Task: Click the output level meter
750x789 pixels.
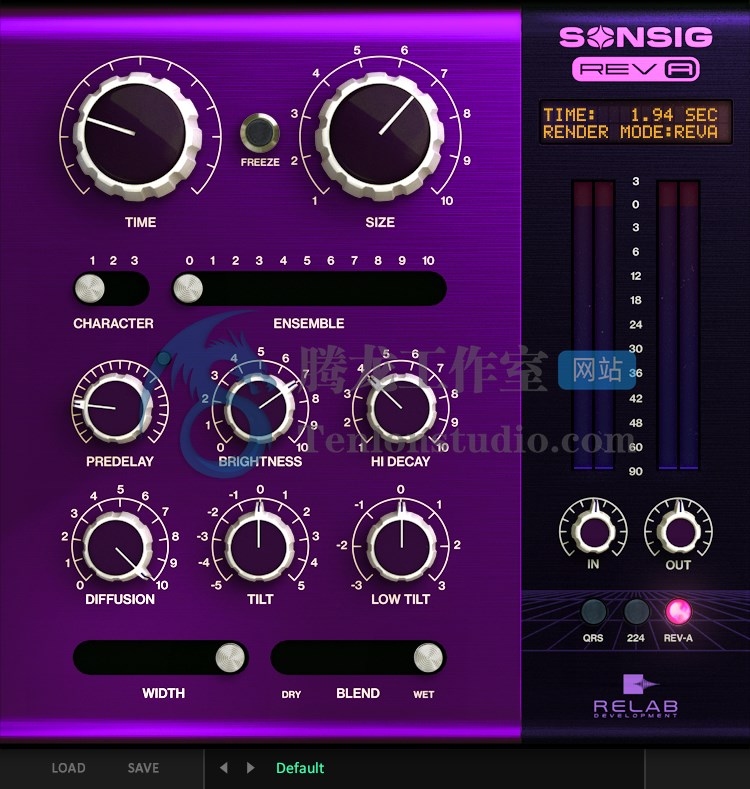Action: coord(679,325)
